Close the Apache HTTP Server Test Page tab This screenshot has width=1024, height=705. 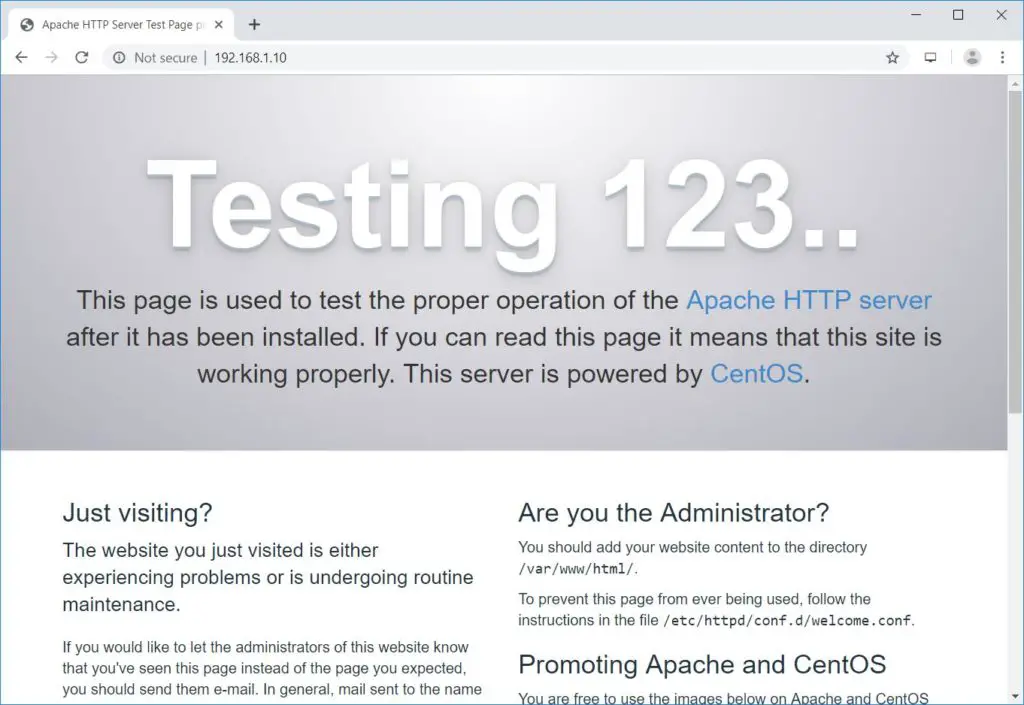click(x=219, y=25)
